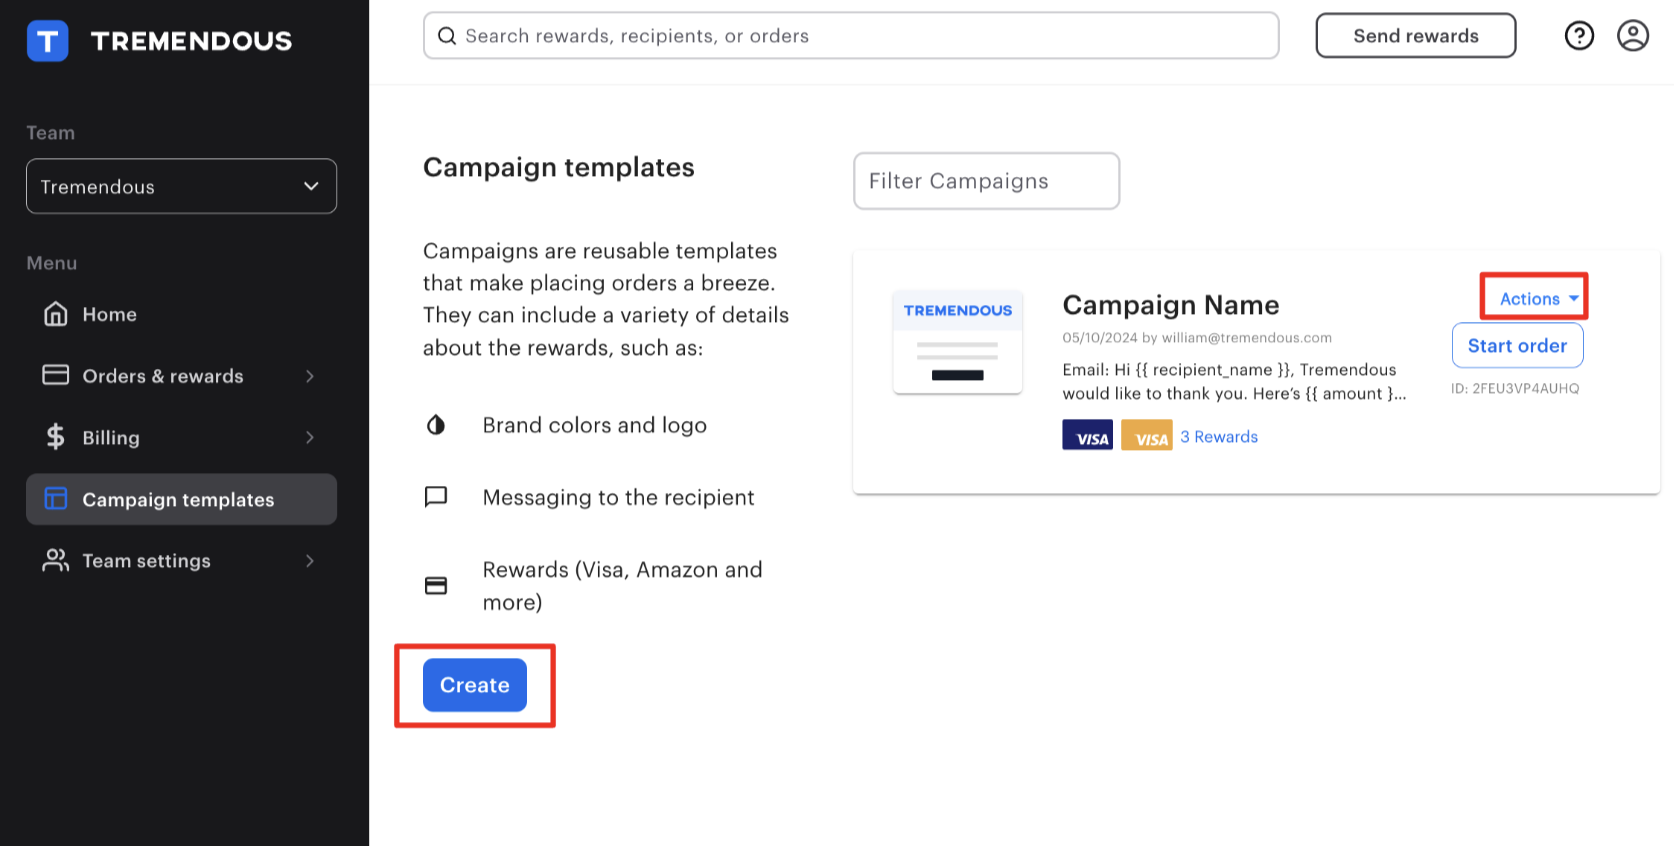Focus the search rewards, recipients, or orders field
1674x846 pixels.
[851, 36]
